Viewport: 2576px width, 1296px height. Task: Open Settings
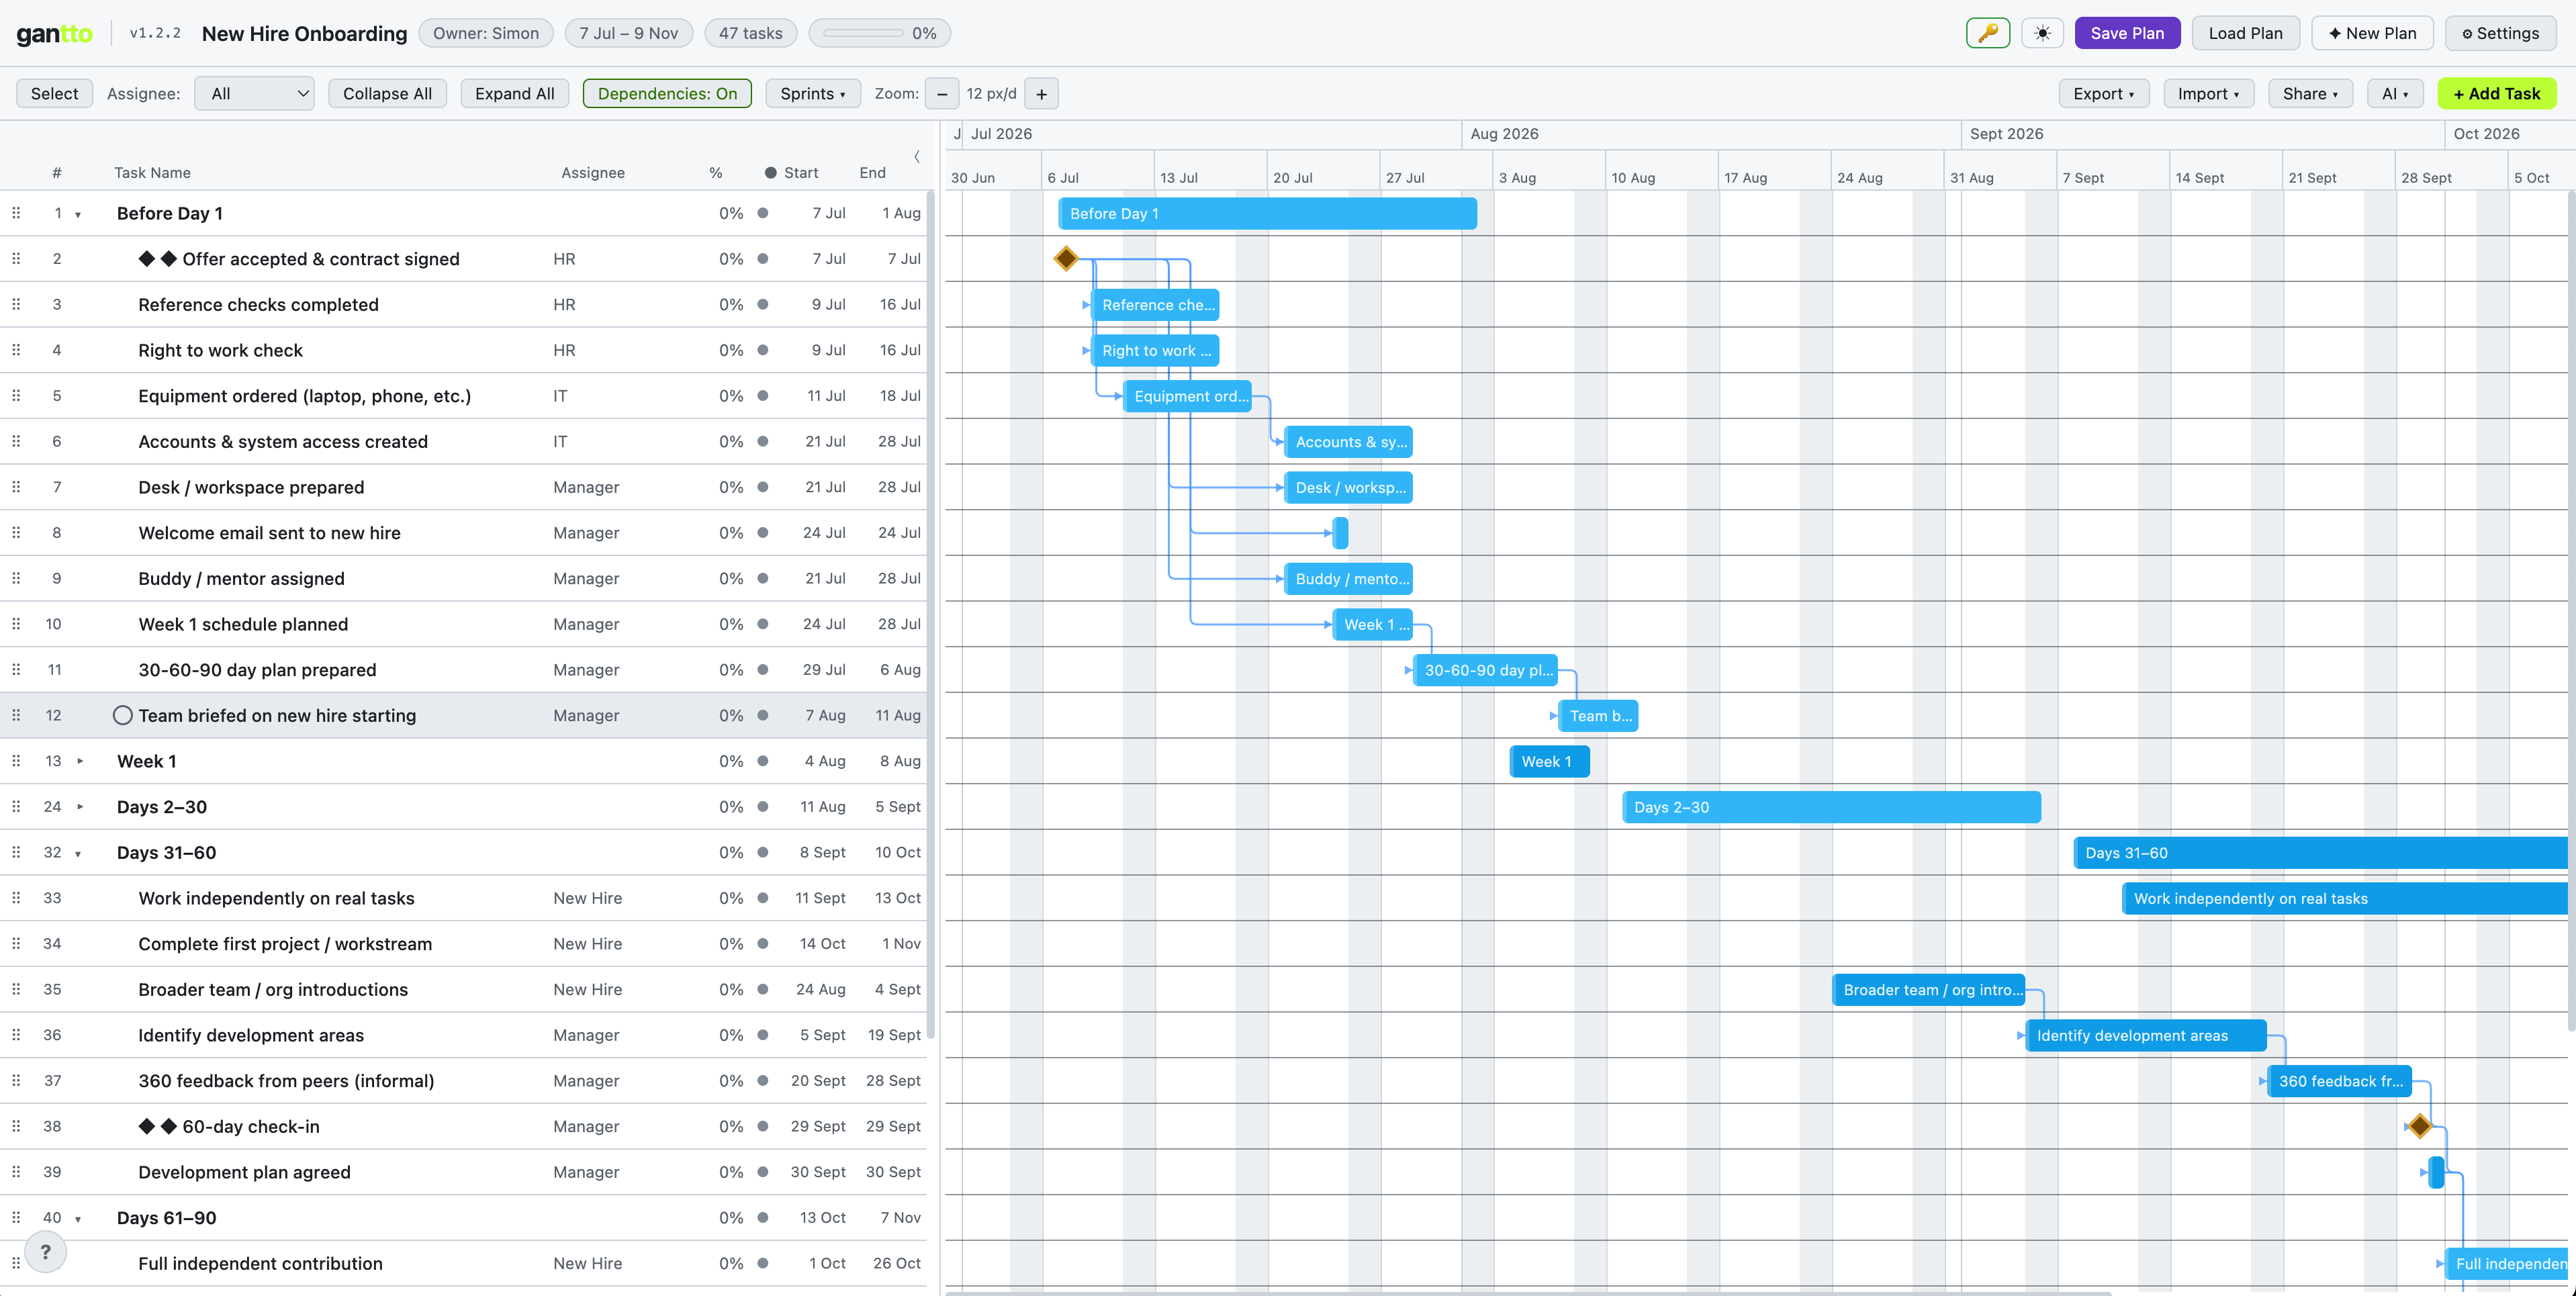[x=2500, y=33]
